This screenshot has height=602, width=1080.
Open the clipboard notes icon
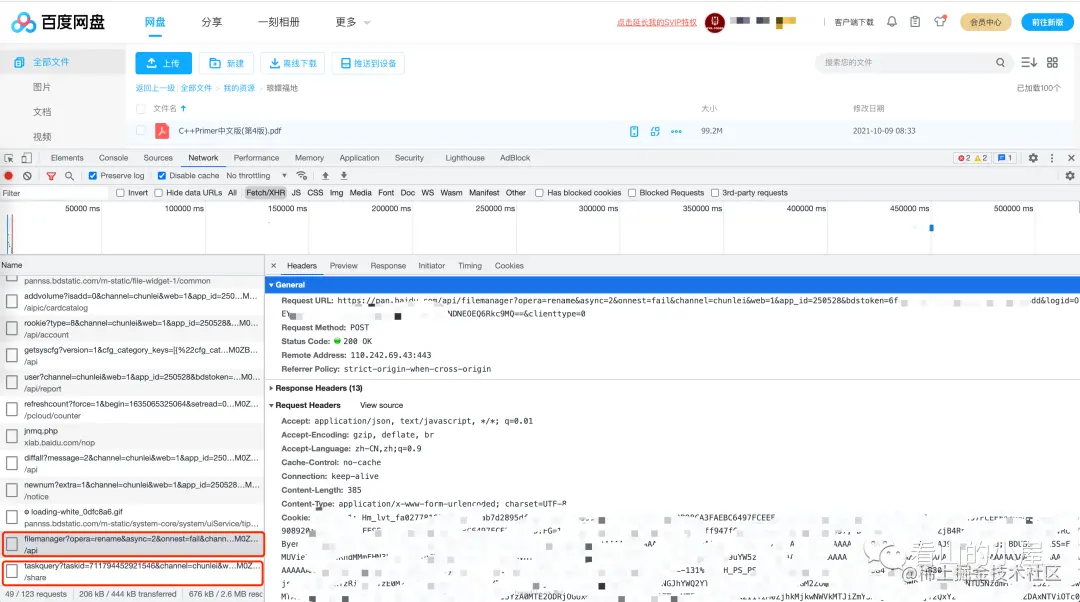(x=915, y=22)
